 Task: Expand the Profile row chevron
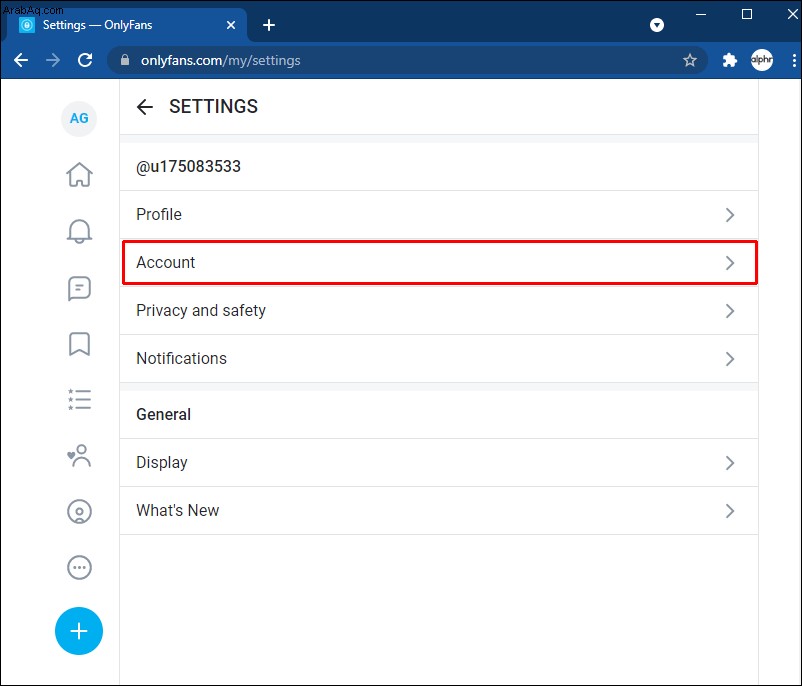point(730,215)
